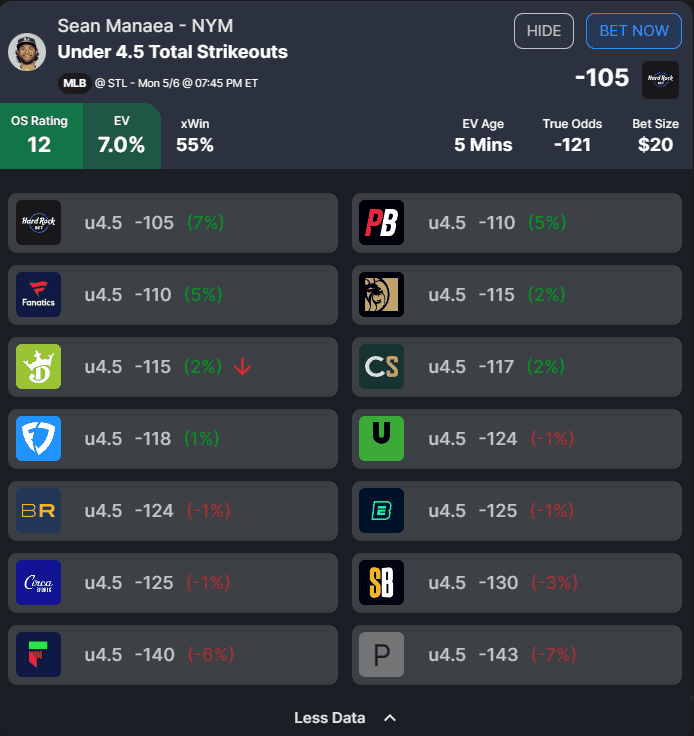Open the Circa Sports logo
This screenshot has height=736, width=694.
(38, 583)
